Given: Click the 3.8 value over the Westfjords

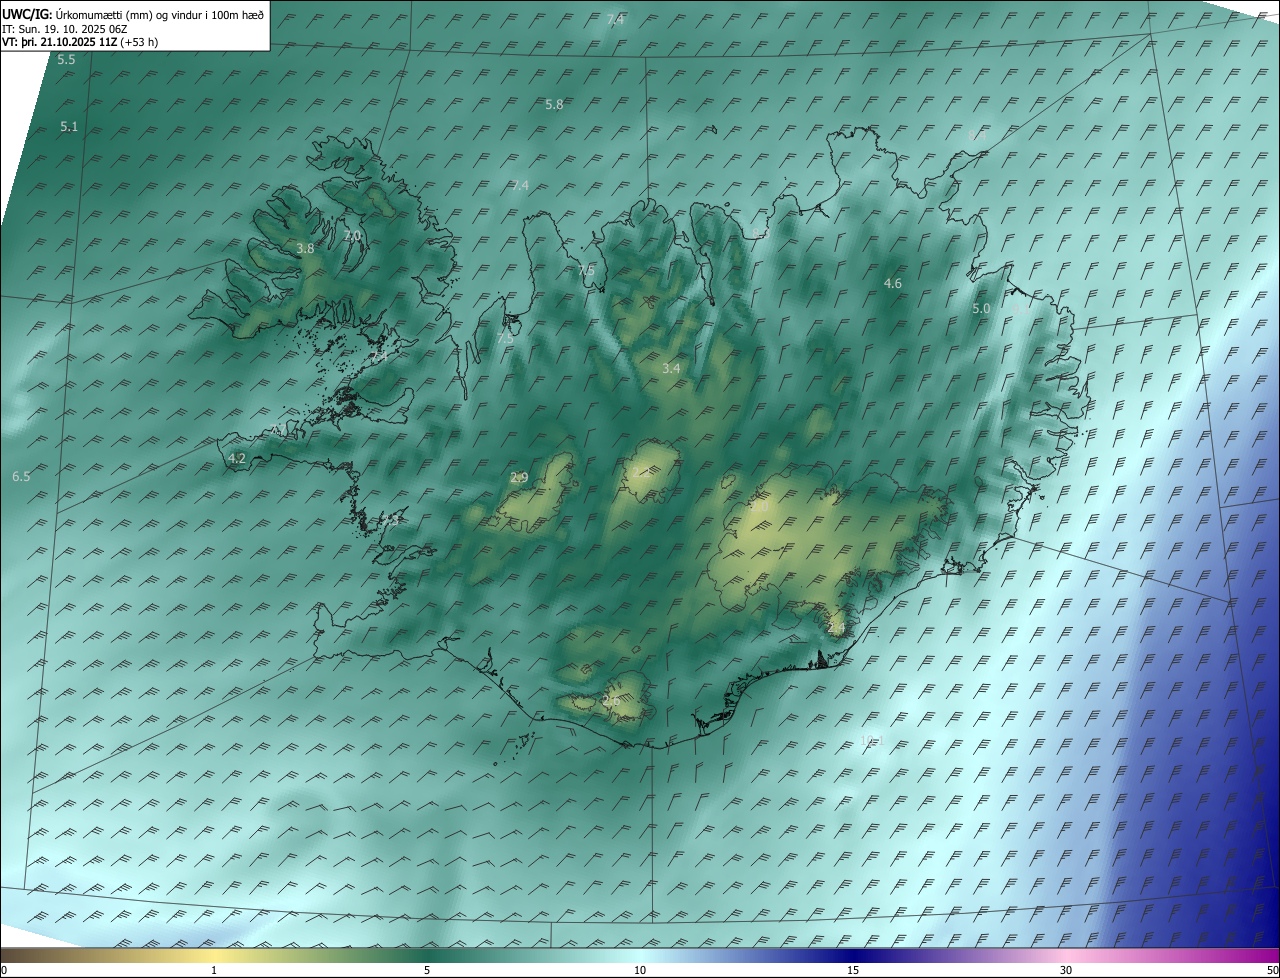Looking at the screenshot, I should point(306,249).
